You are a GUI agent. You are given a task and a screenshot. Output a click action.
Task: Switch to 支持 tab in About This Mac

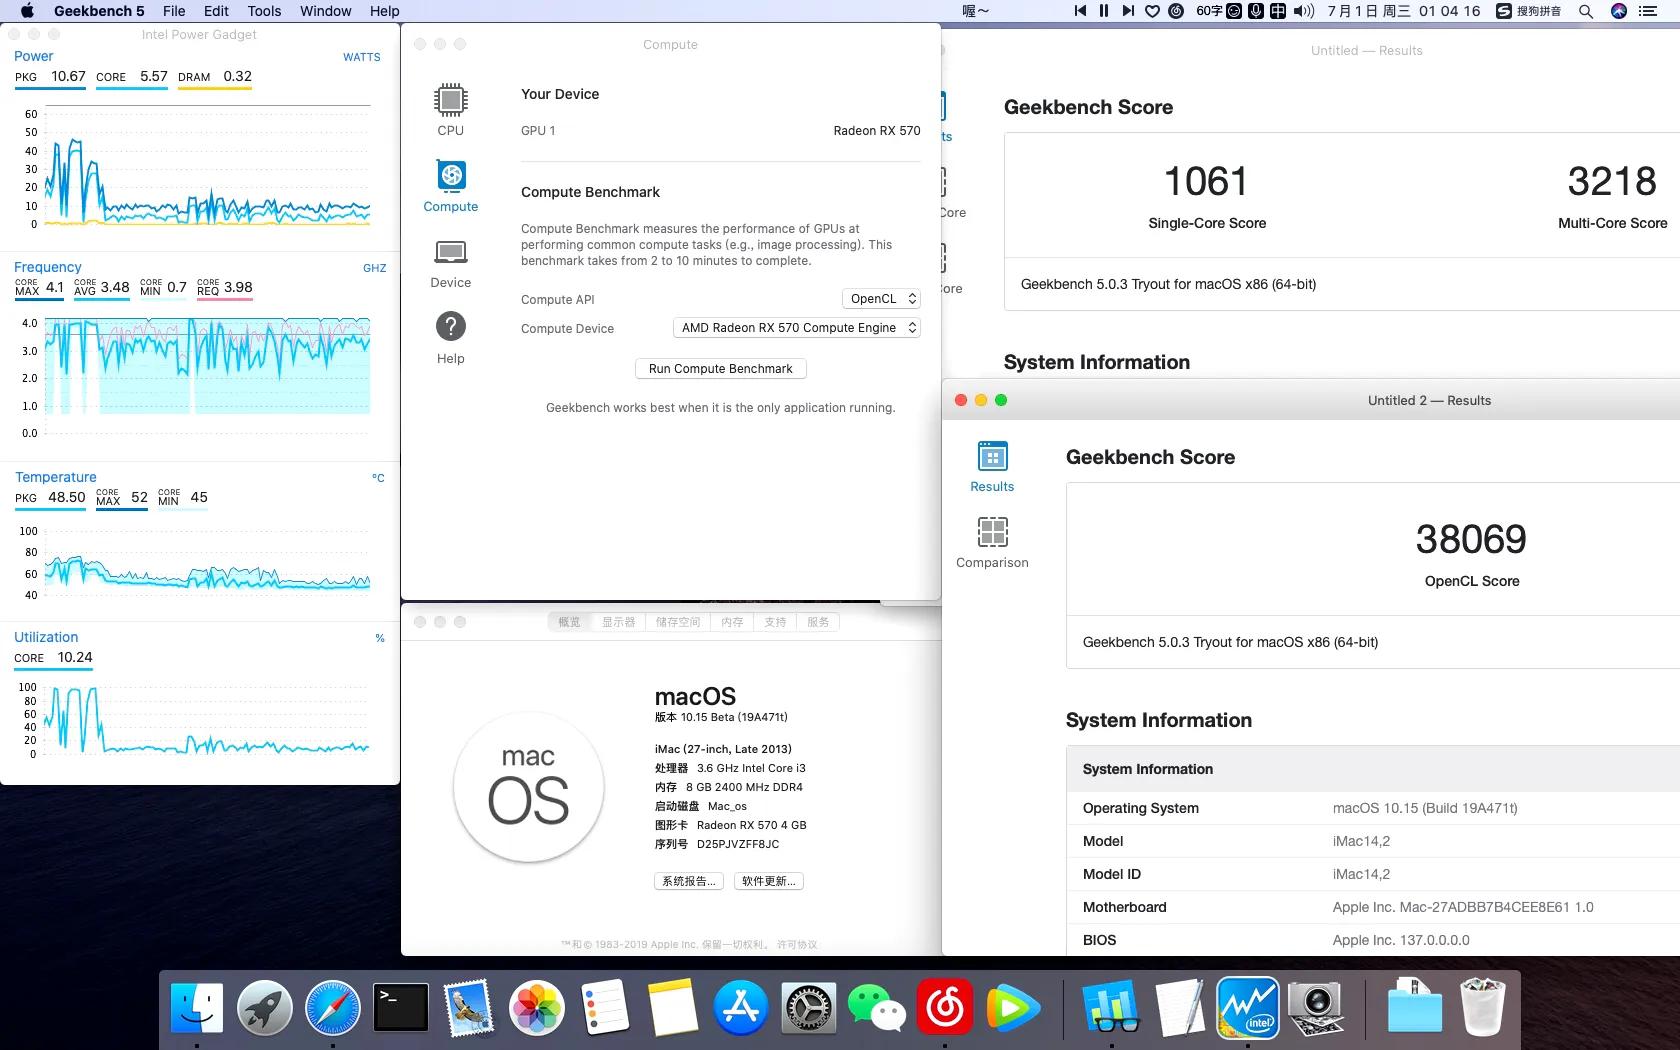775,622
